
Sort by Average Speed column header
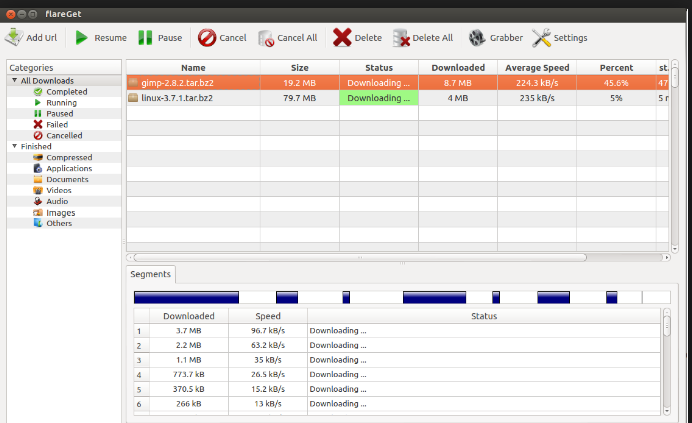537,68
